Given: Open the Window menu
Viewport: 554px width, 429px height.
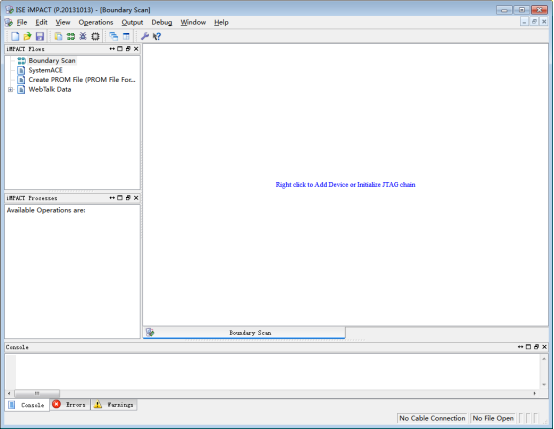Looking at the screenshot, I should click(193, 22).
